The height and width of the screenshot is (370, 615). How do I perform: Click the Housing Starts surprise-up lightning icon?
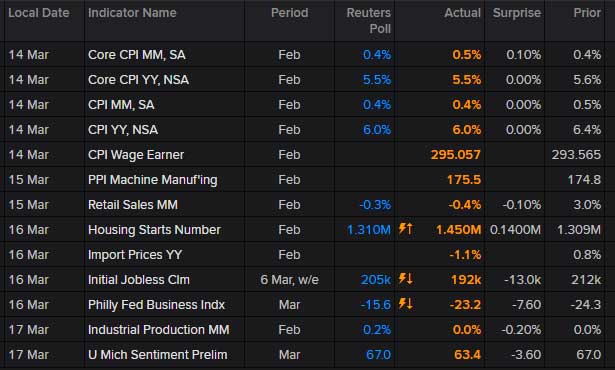click(405, 228)
